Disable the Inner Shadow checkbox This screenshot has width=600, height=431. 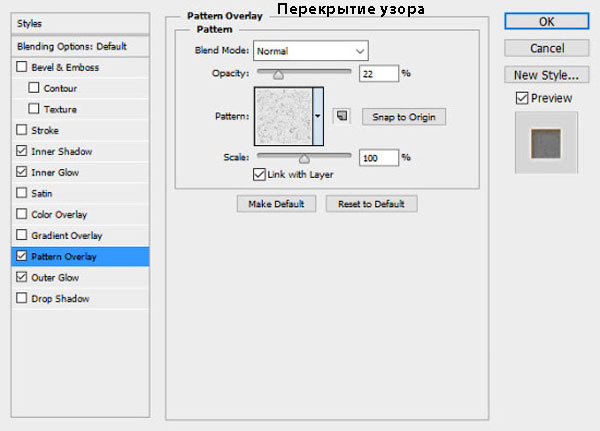(x=21, y=151)
